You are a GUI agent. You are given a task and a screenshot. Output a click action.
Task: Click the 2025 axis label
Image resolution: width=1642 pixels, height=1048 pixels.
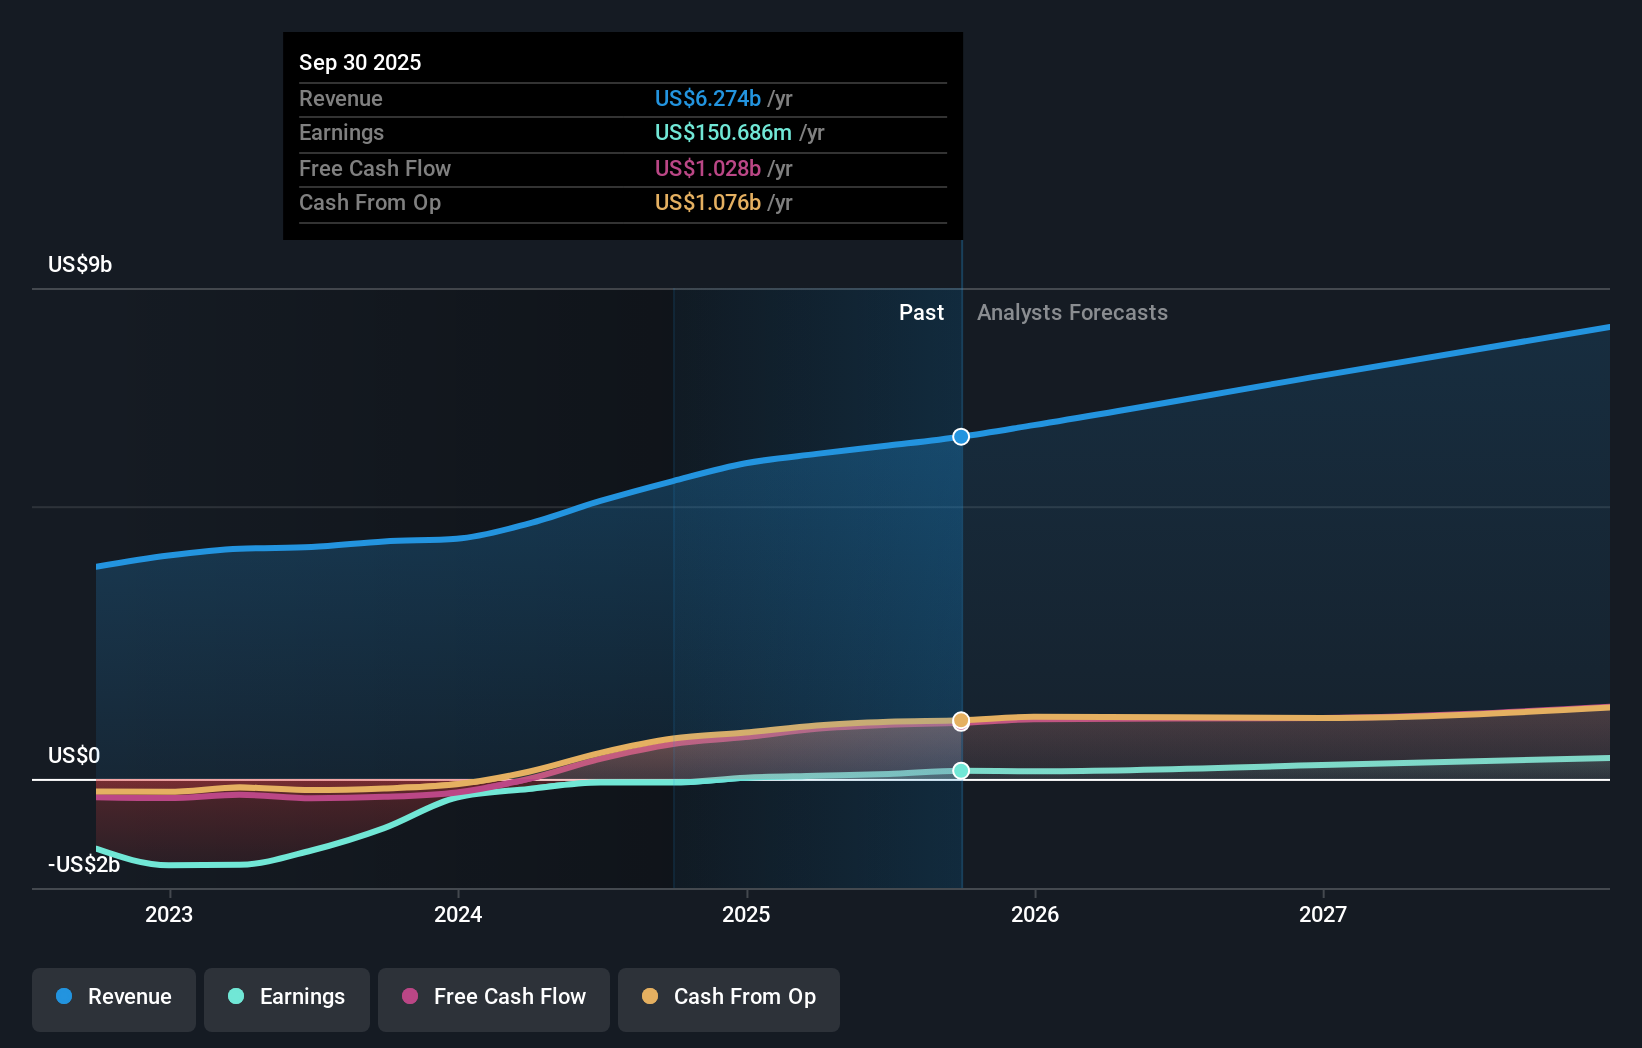click(747, 913)
